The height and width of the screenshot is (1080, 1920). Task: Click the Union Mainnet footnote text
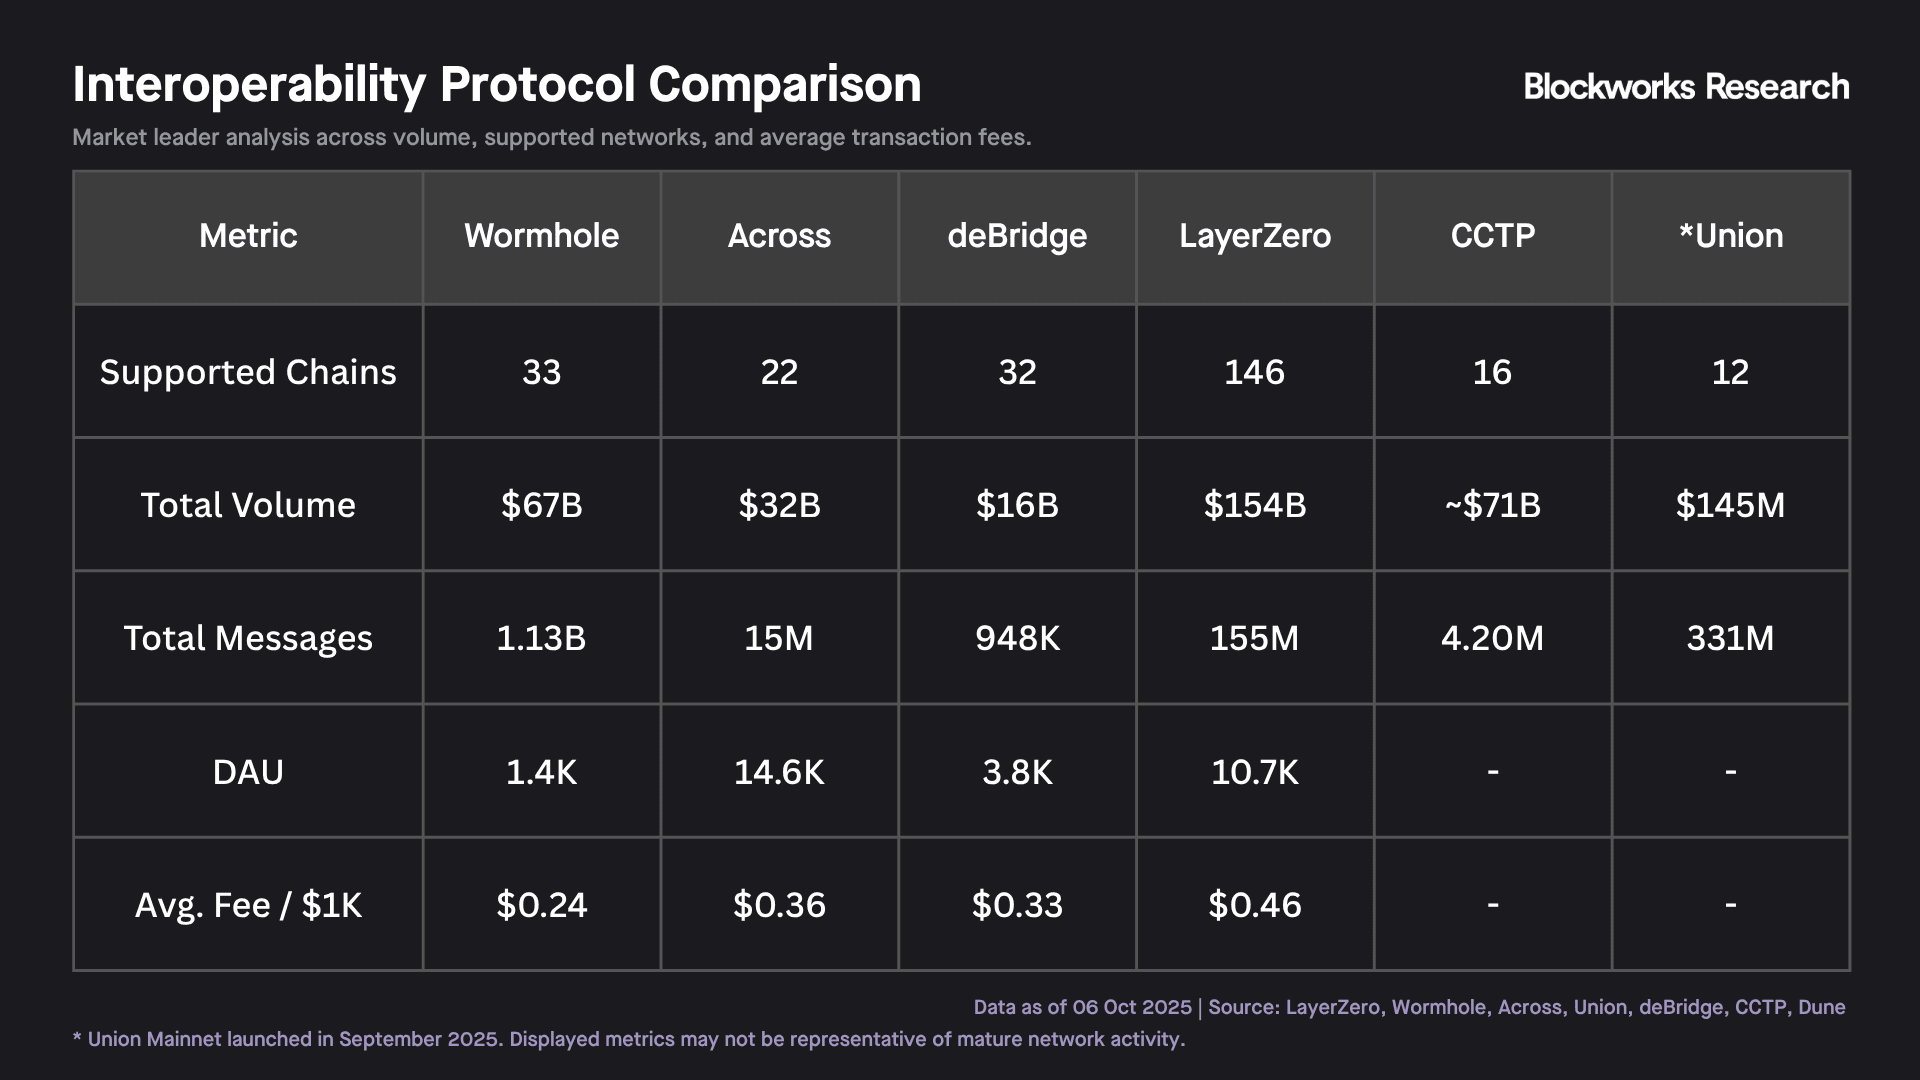click(x=628, y=1039)
